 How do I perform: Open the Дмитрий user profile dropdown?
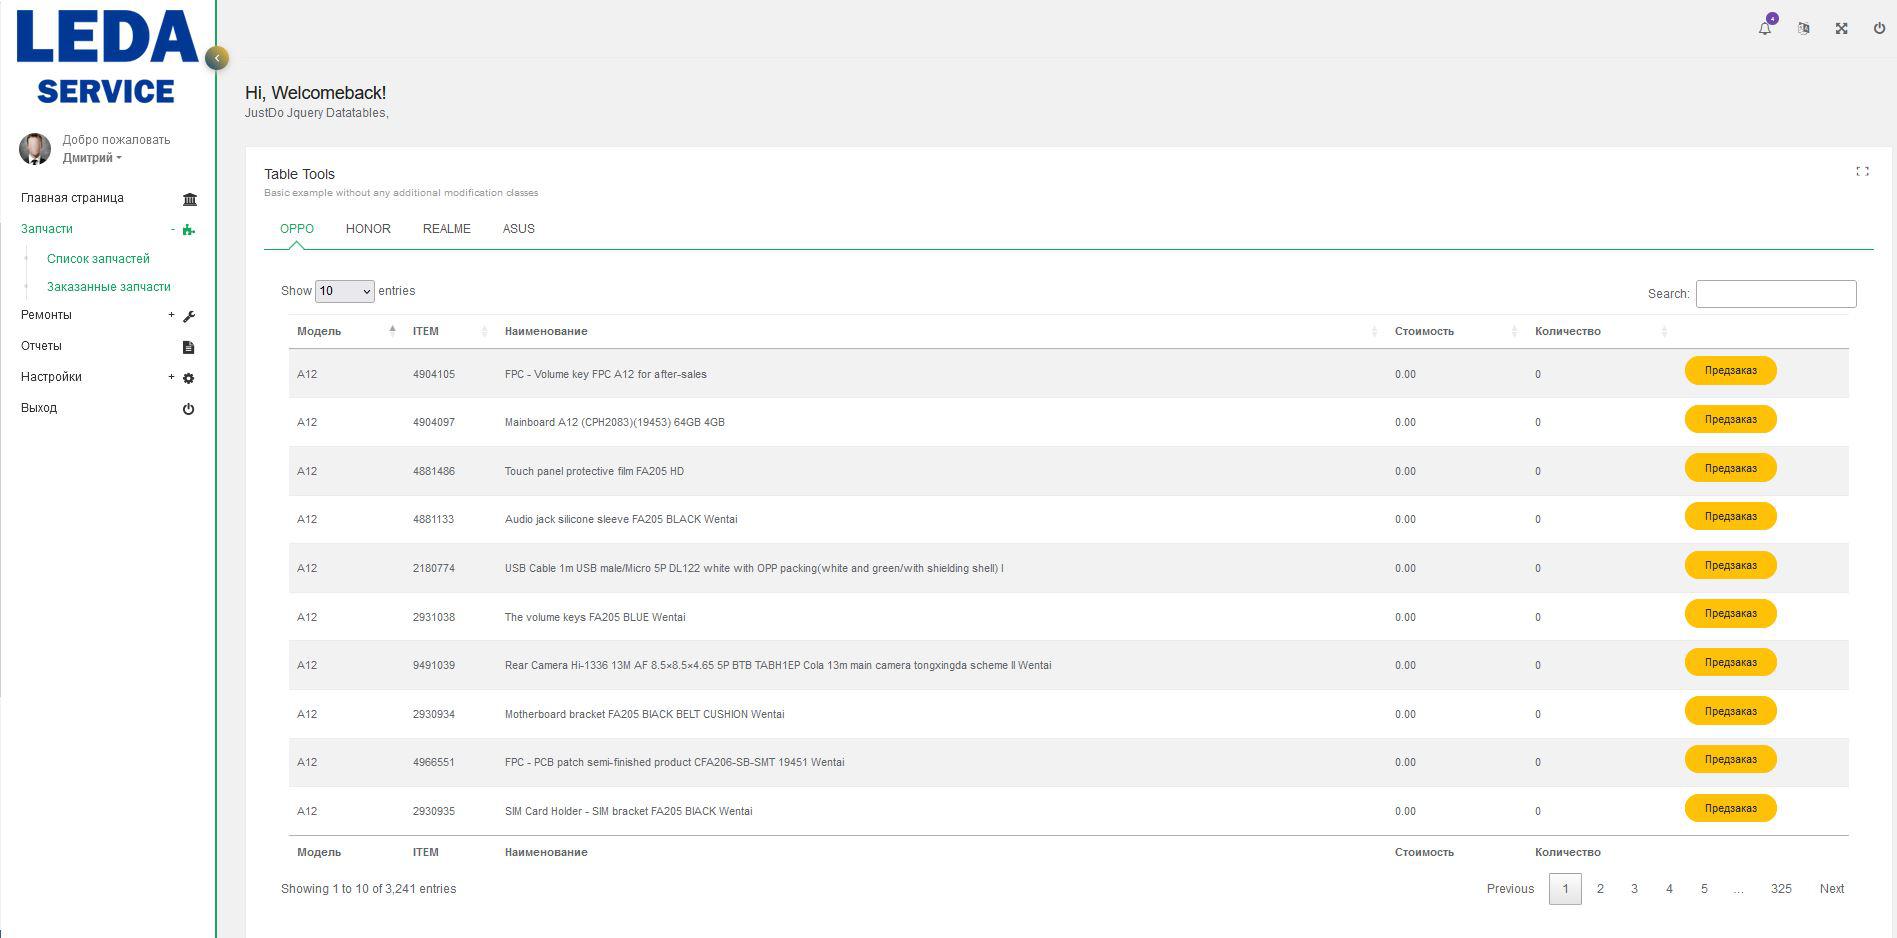[91, 158]
